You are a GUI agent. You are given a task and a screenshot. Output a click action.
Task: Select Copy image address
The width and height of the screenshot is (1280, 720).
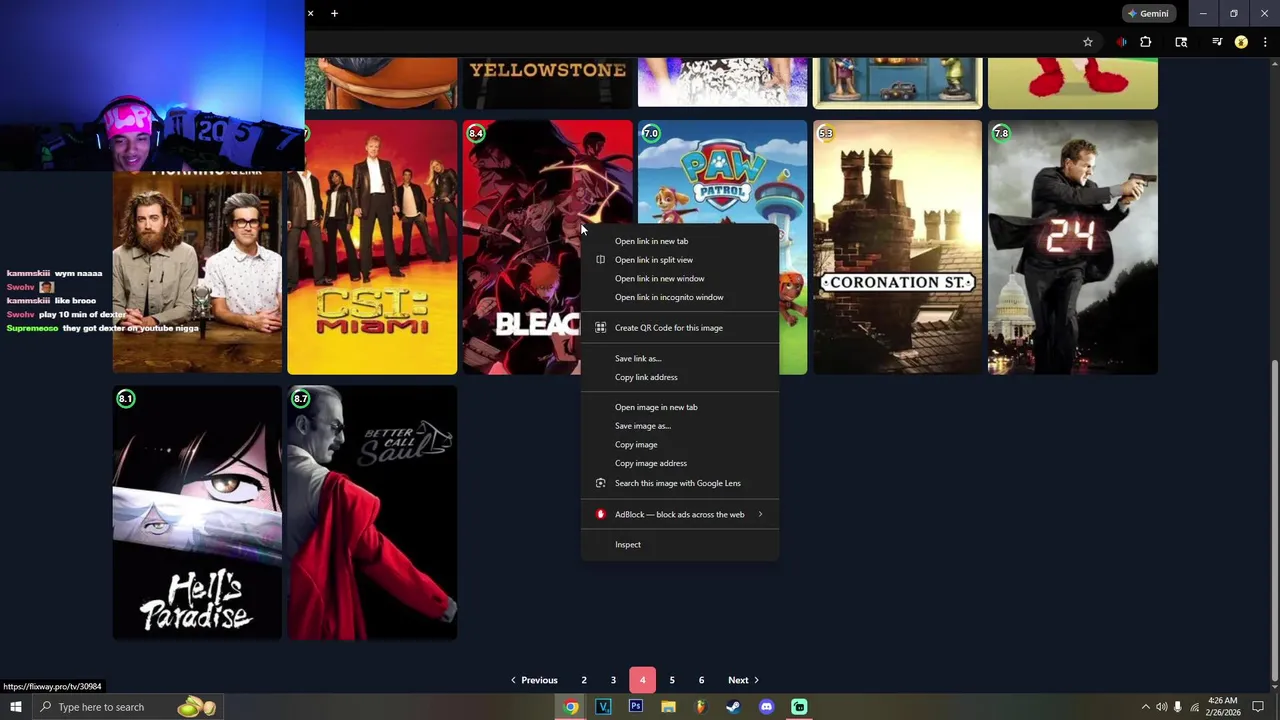point(680,463)
